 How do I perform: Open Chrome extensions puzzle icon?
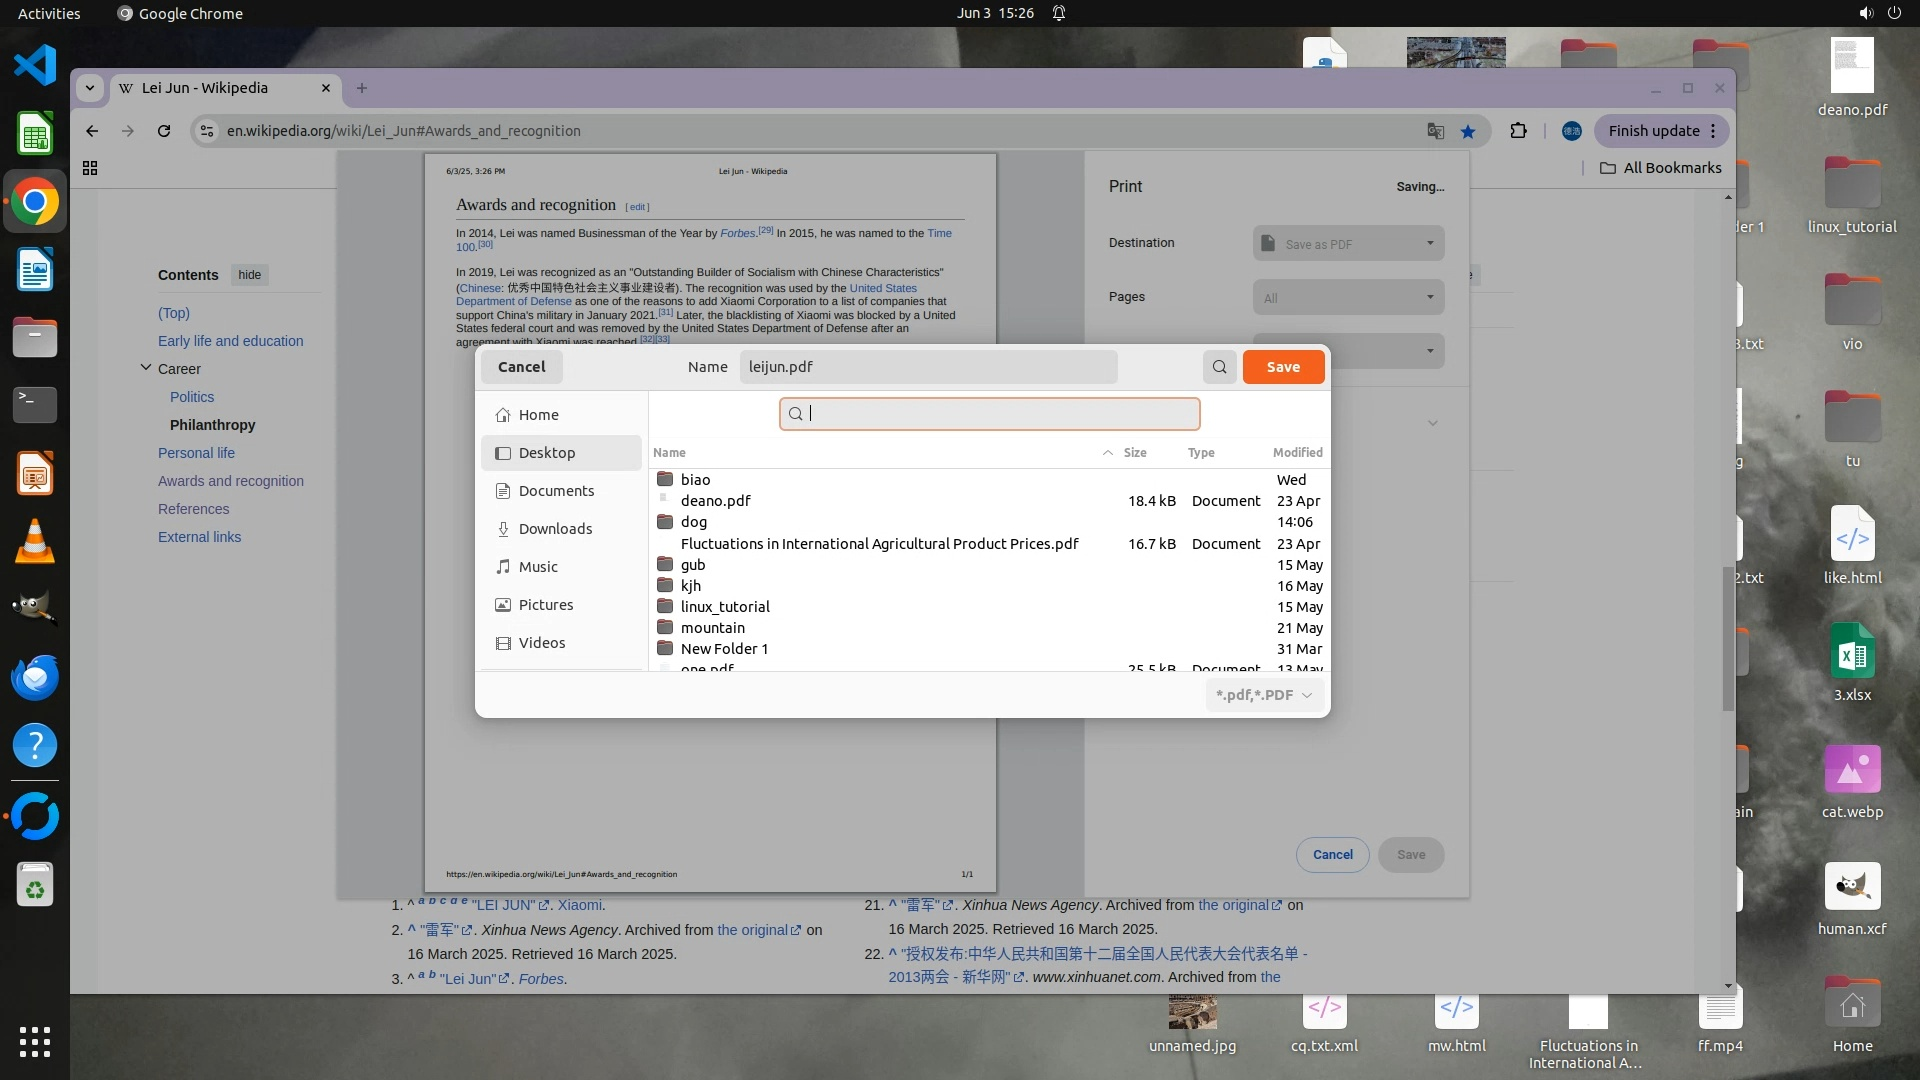point(1518,131)
